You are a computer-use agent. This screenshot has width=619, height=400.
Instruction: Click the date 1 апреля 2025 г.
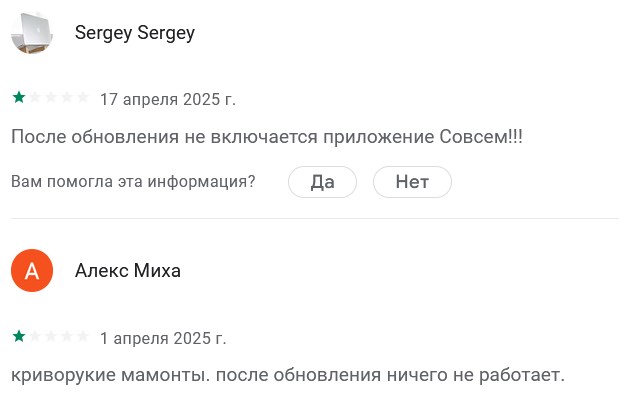[163, 338]
